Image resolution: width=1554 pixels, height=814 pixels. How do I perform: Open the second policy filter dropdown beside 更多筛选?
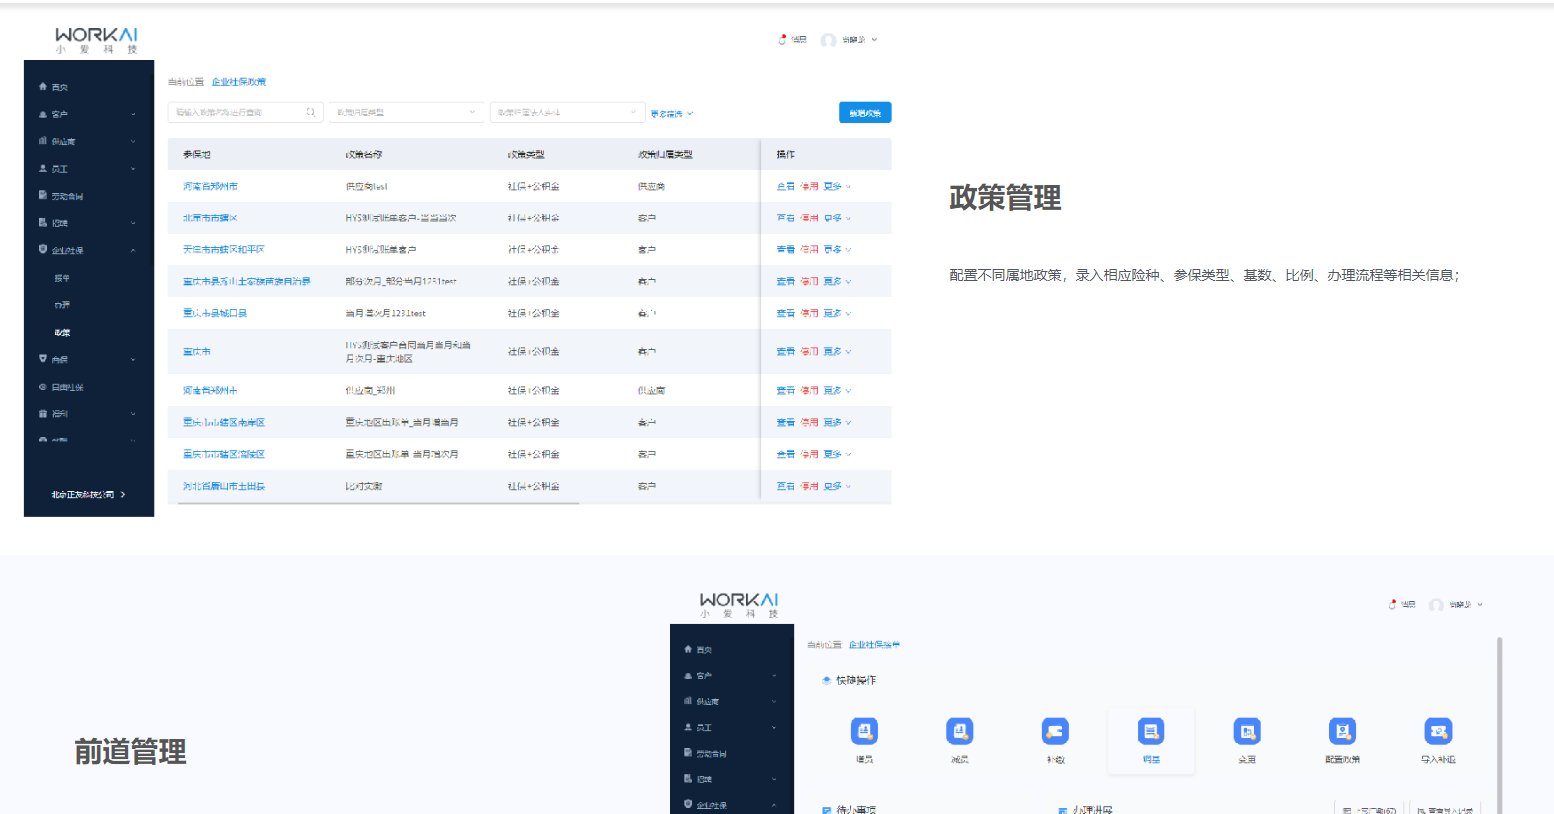click(567, 112)
